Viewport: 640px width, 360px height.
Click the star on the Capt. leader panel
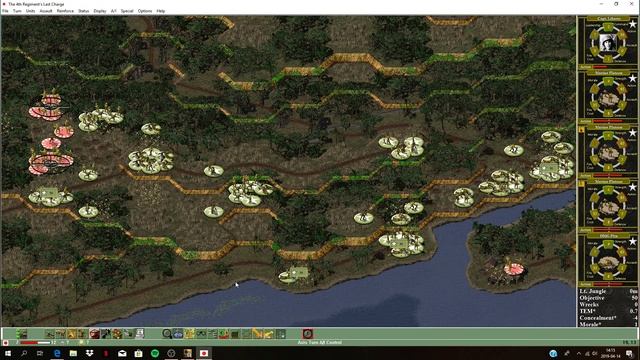[632, 24]
